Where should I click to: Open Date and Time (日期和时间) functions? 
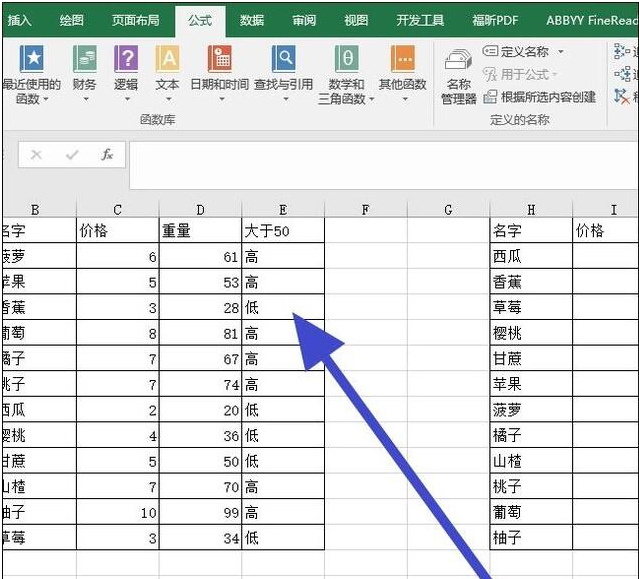(x=220, y=59)
